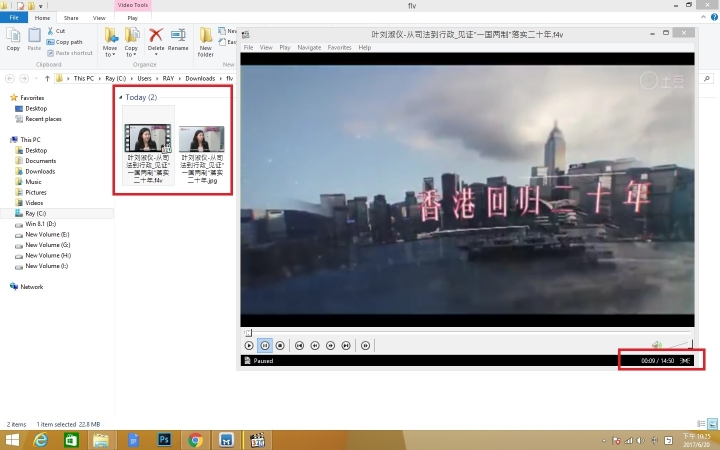Click the seek bar of the video
The height and width of the screenshot is (450, 720).
[x=467, y=332]
